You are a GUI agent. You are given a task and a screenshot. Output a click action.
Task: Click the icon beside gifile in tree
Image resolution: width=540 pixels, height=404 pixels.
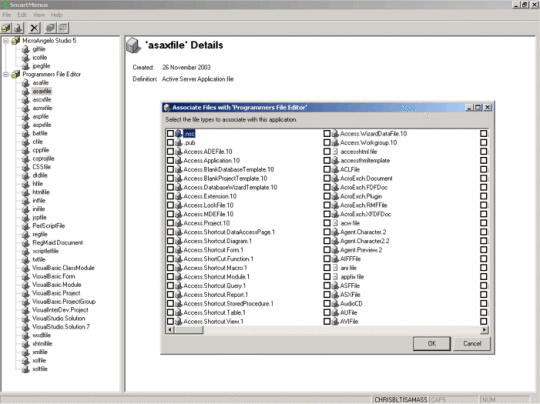point(25,49)
